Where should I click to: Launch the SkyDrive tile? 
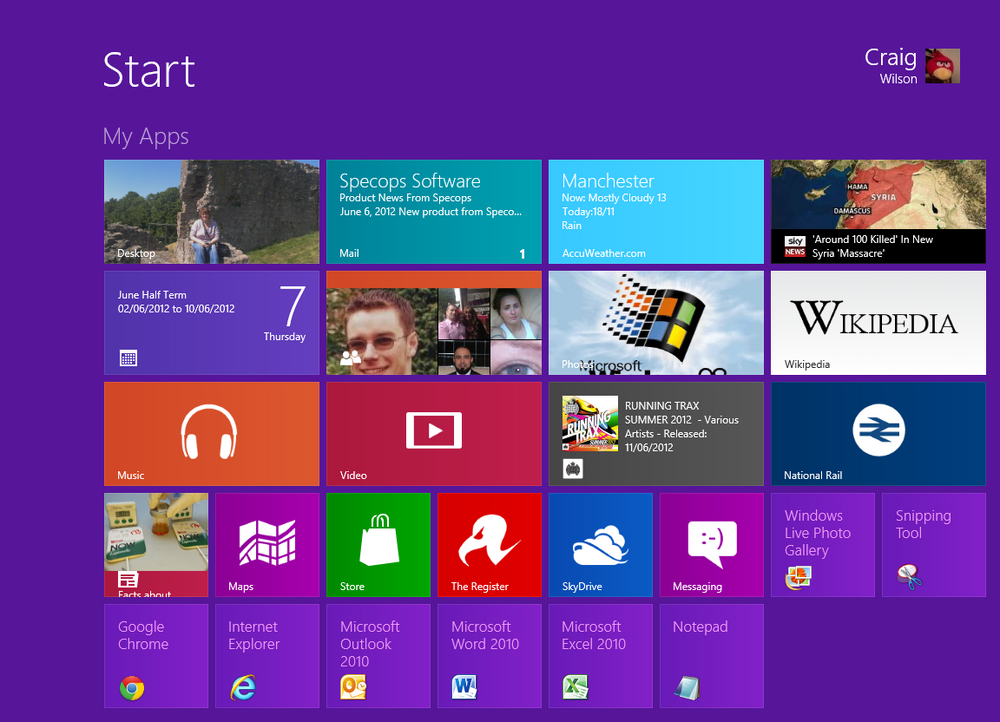tap(601, 545)
